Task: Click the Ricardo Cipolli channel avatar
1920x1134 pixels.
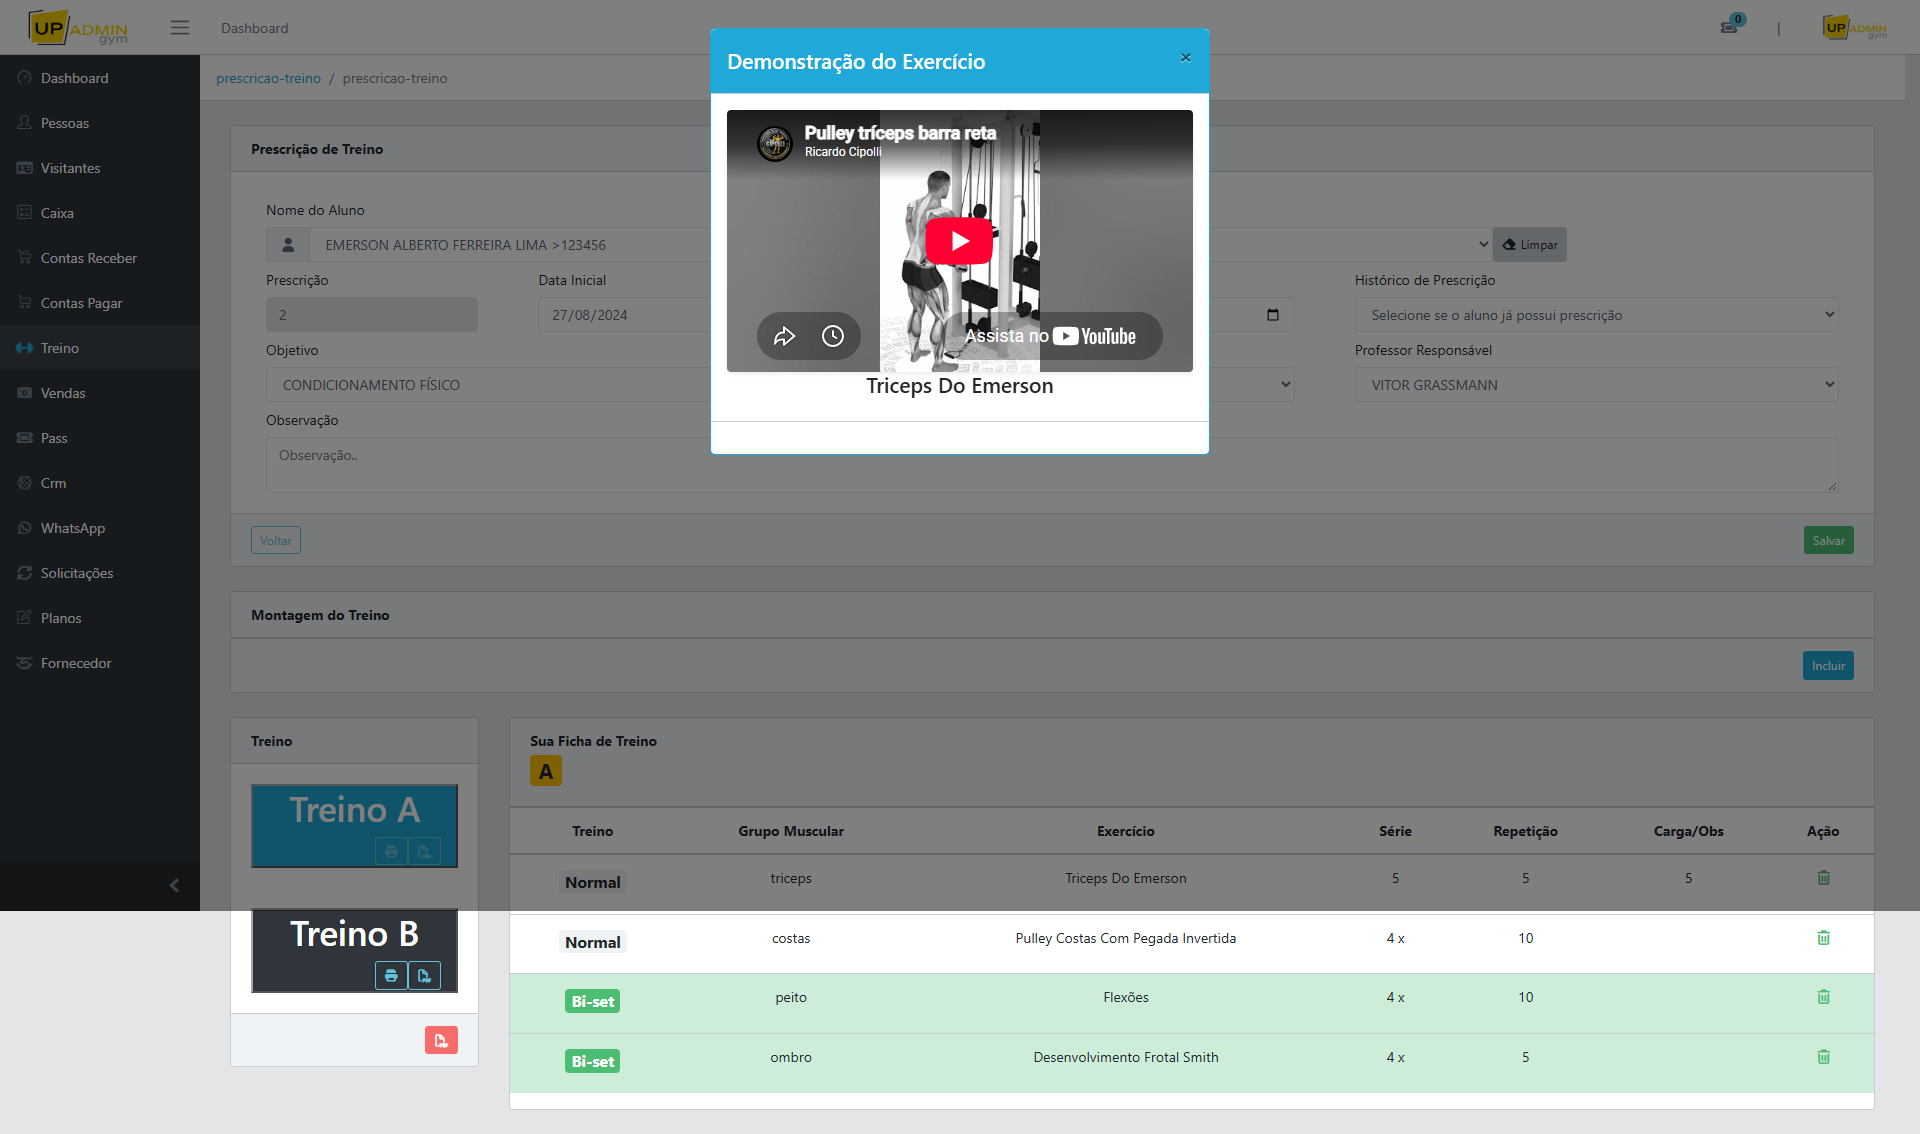Action: pos(775,143)
